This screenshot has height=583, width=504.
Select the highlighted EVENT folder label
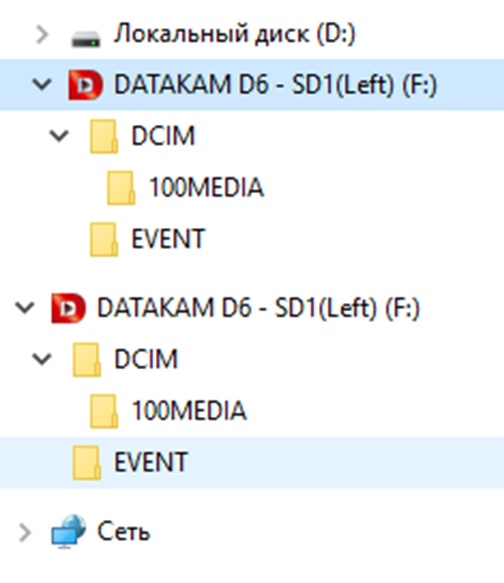[151, 462]
